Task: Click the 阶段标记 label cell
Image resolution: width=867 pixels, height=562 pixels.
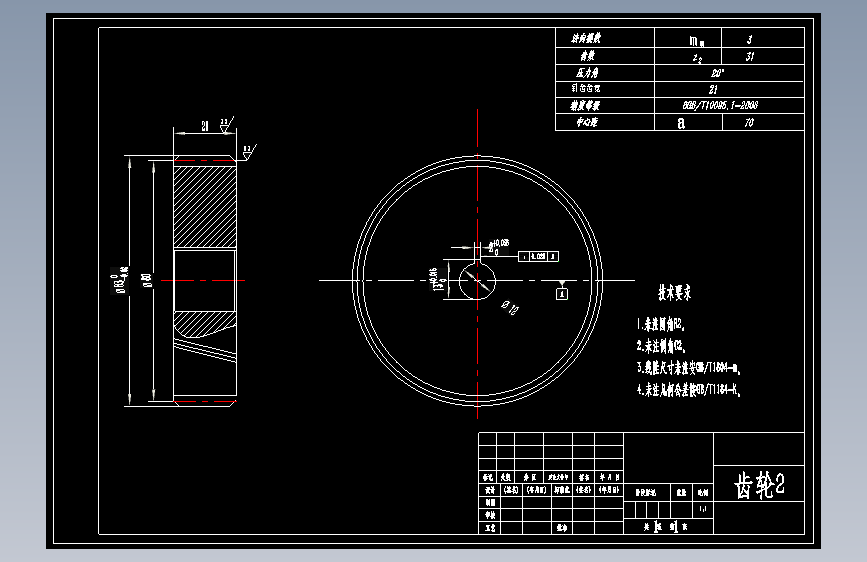Action: pos(646,492)
